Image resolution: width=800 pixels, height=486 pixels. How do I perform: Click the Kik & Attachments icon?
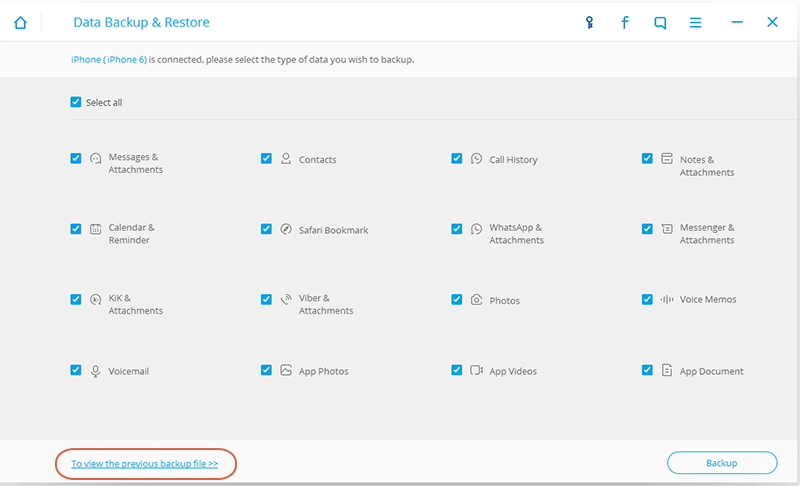coord(95,299)
